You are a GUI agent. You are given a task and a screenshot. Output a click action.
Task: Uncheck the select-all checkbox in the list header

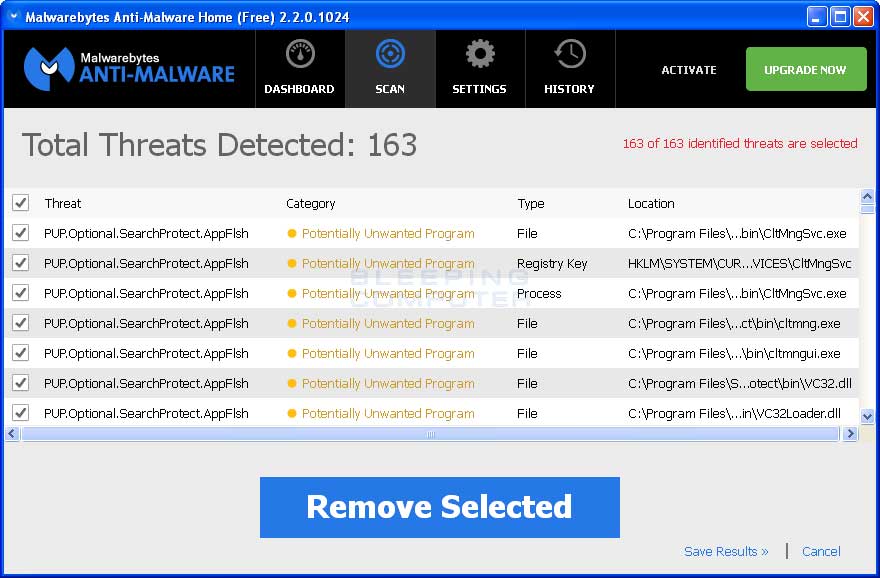[x=21, y=202]
